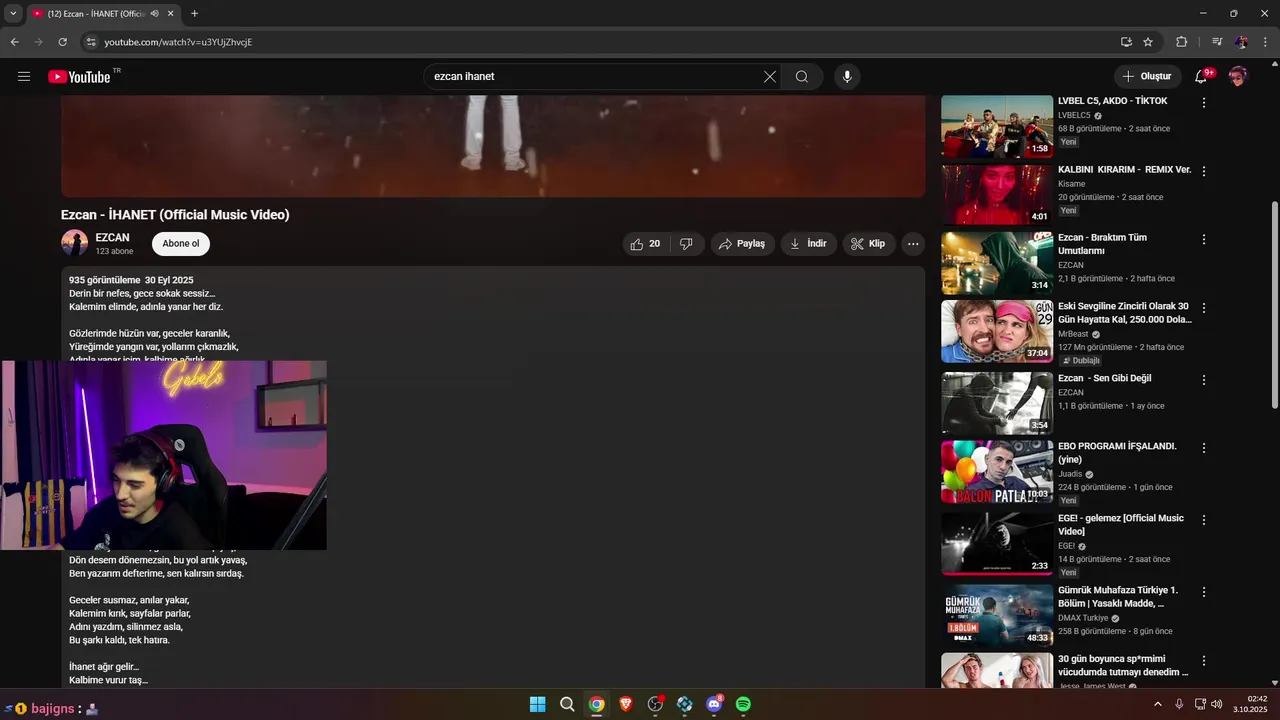Go back in browser history

[x=14, y=42]
